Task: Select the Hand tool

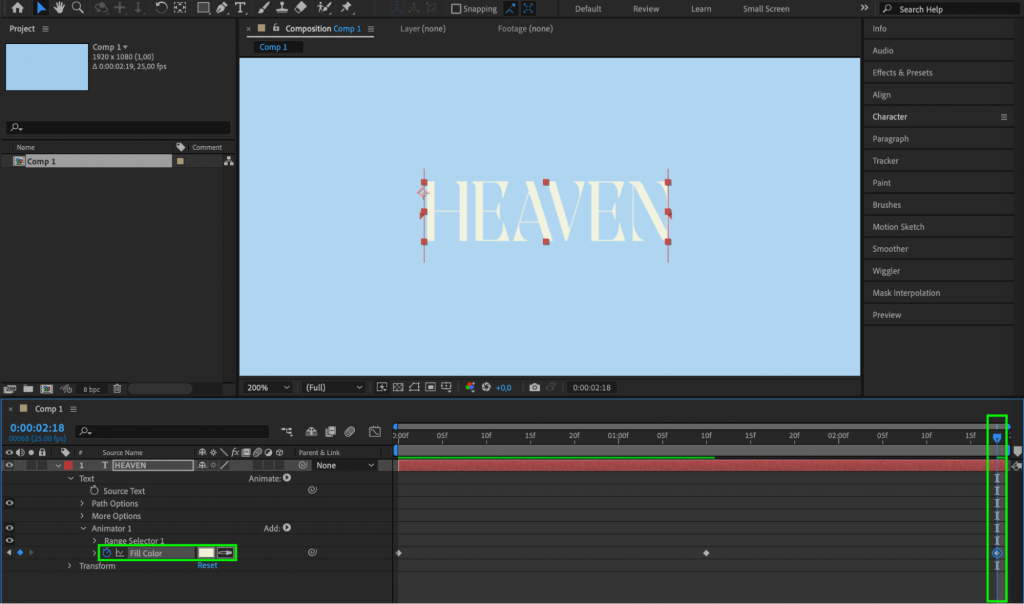Action: pos(60,8)
